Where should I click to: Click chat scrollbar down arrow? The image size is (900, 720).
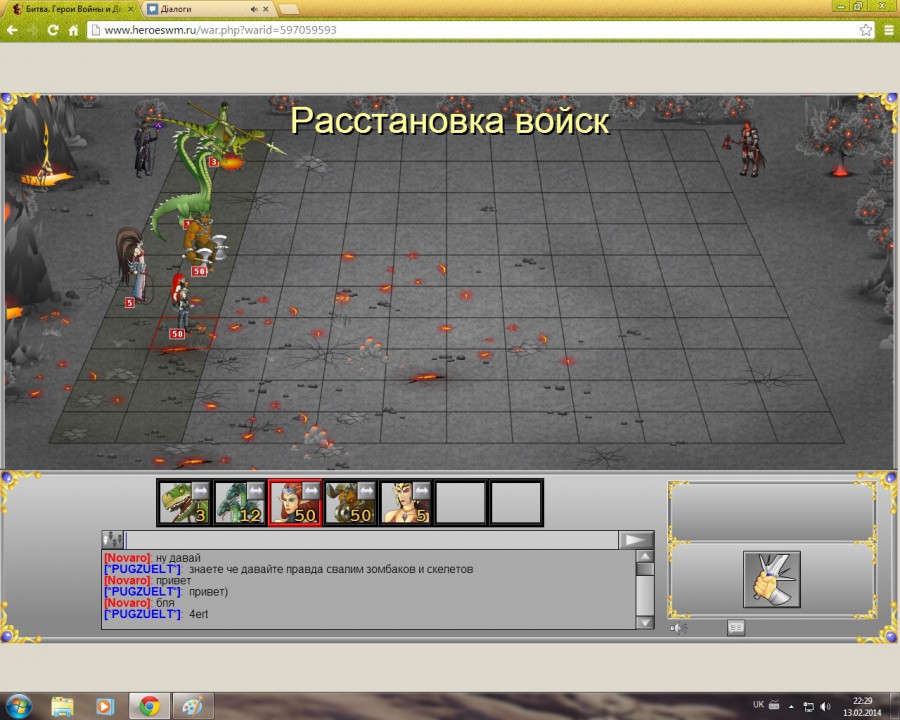tap(645, 622)
